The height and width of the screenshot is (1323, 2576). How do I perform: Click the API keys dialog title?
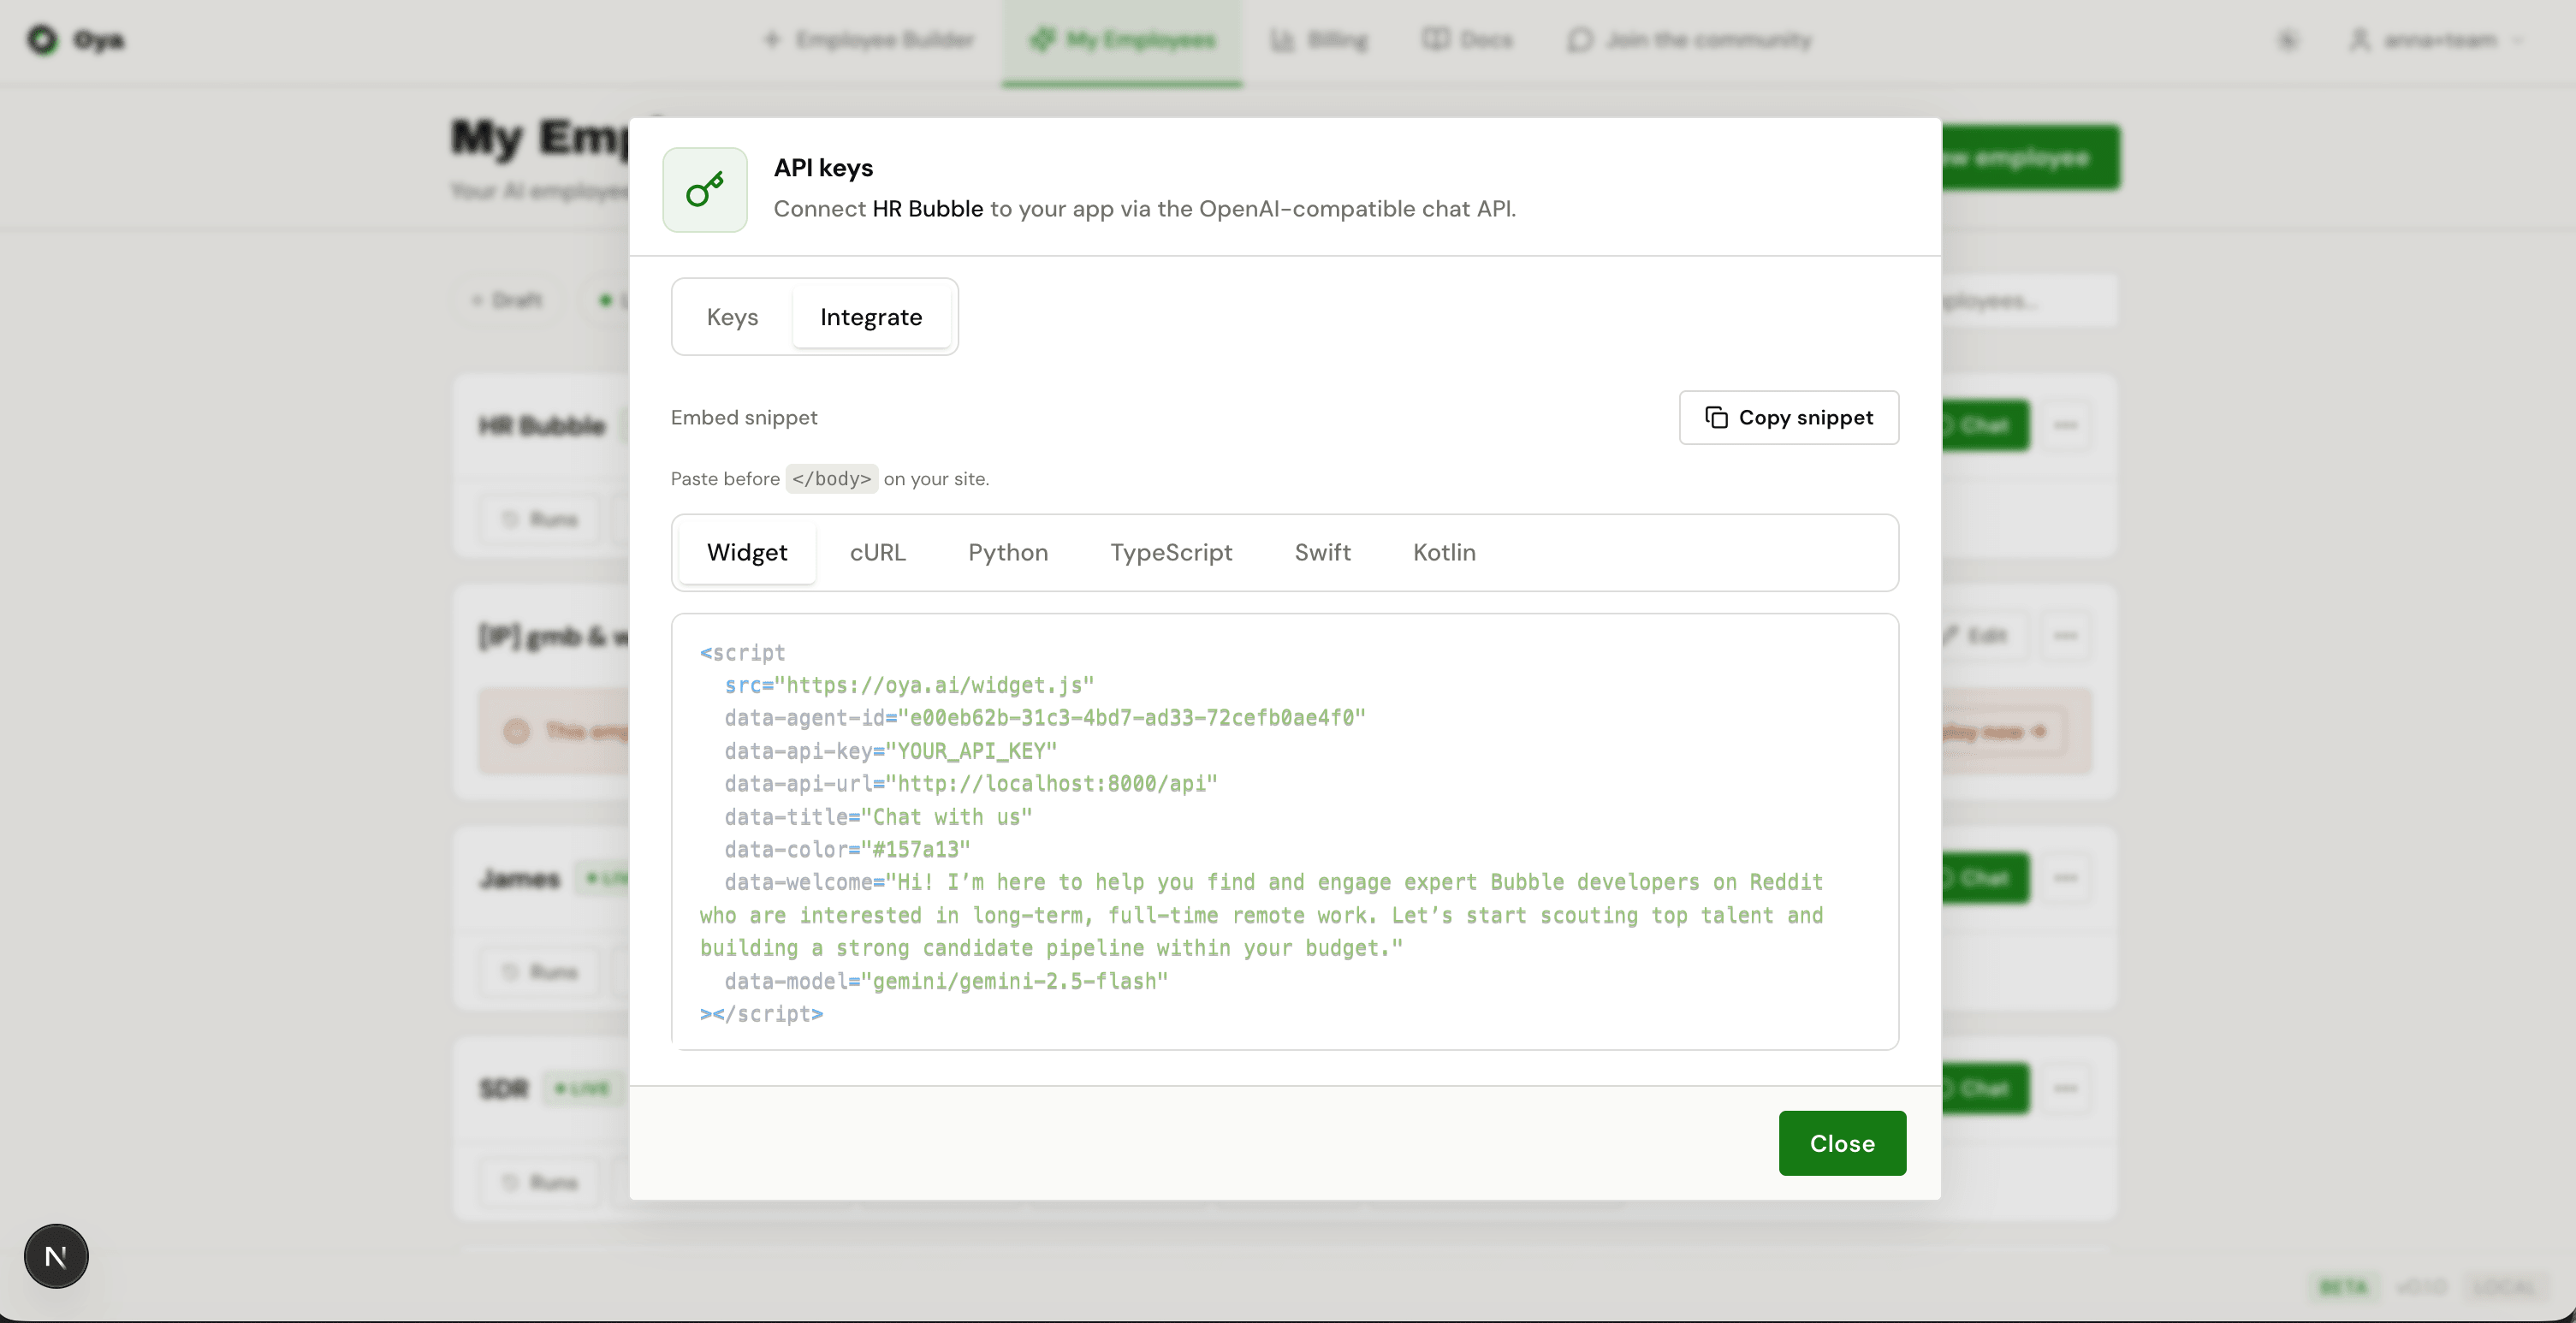[x=823, y=168]
